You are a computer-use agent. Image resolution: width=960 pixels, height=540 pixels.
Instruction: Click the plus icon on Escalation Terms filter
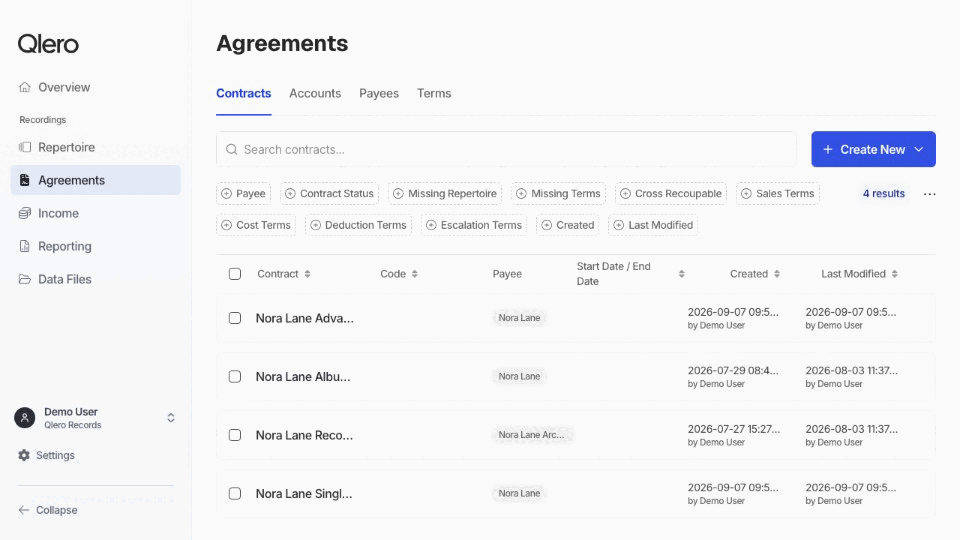point(431,225)
